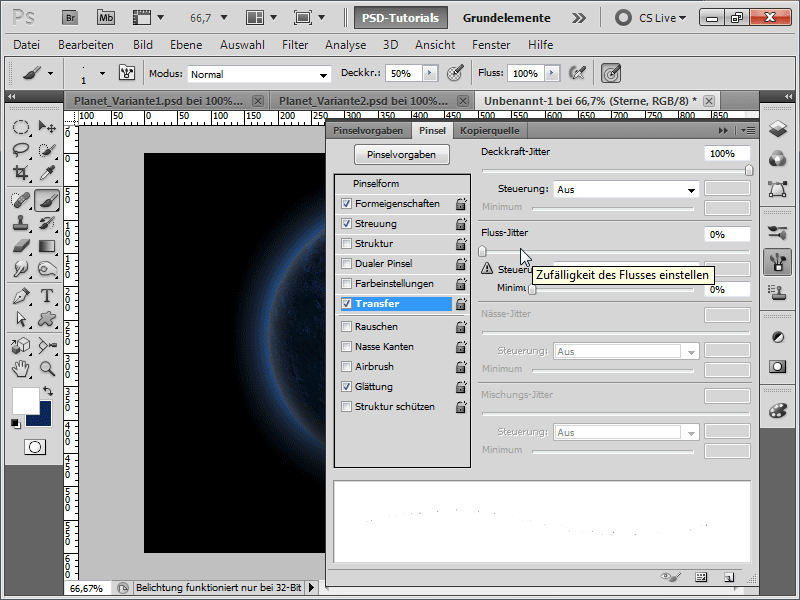The image size is (800, 600).
Task: Enable airbrush mode icon beside Fluss
Action: [577, 73]
